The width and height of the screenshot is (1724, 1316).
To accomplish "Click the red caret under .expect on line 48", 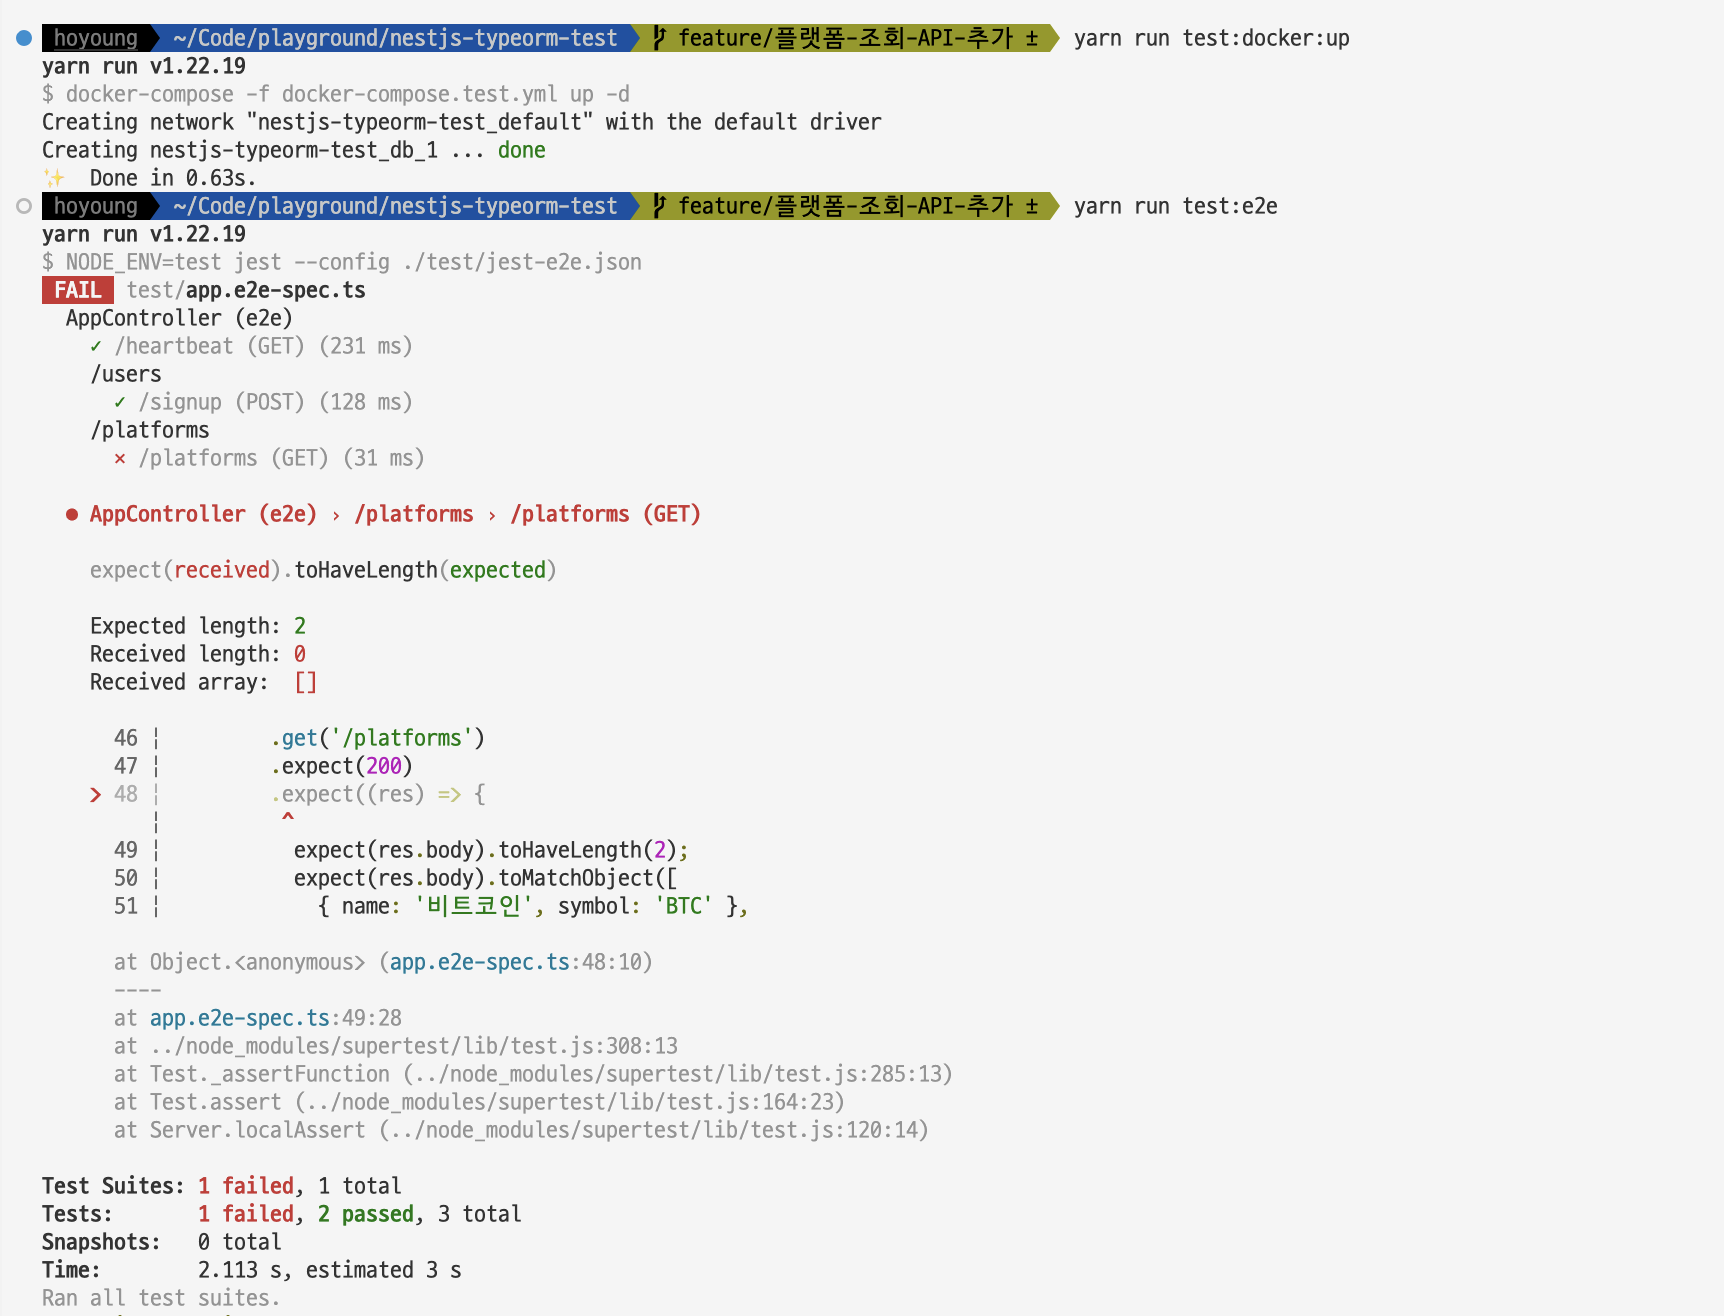I will [x=288, y=818].
